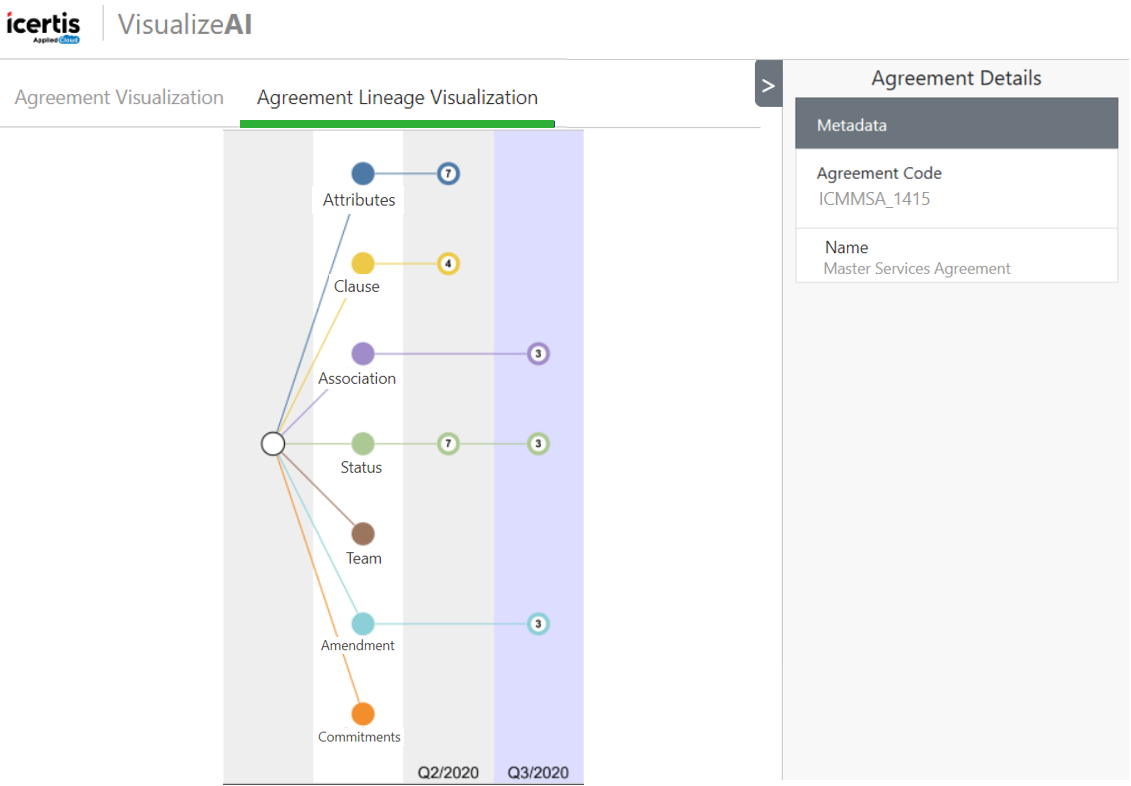Viewport: 1131px width, 786px height.
Task: Click the Agreement Code value ICMMSA_1415
Action: [874, 199]
